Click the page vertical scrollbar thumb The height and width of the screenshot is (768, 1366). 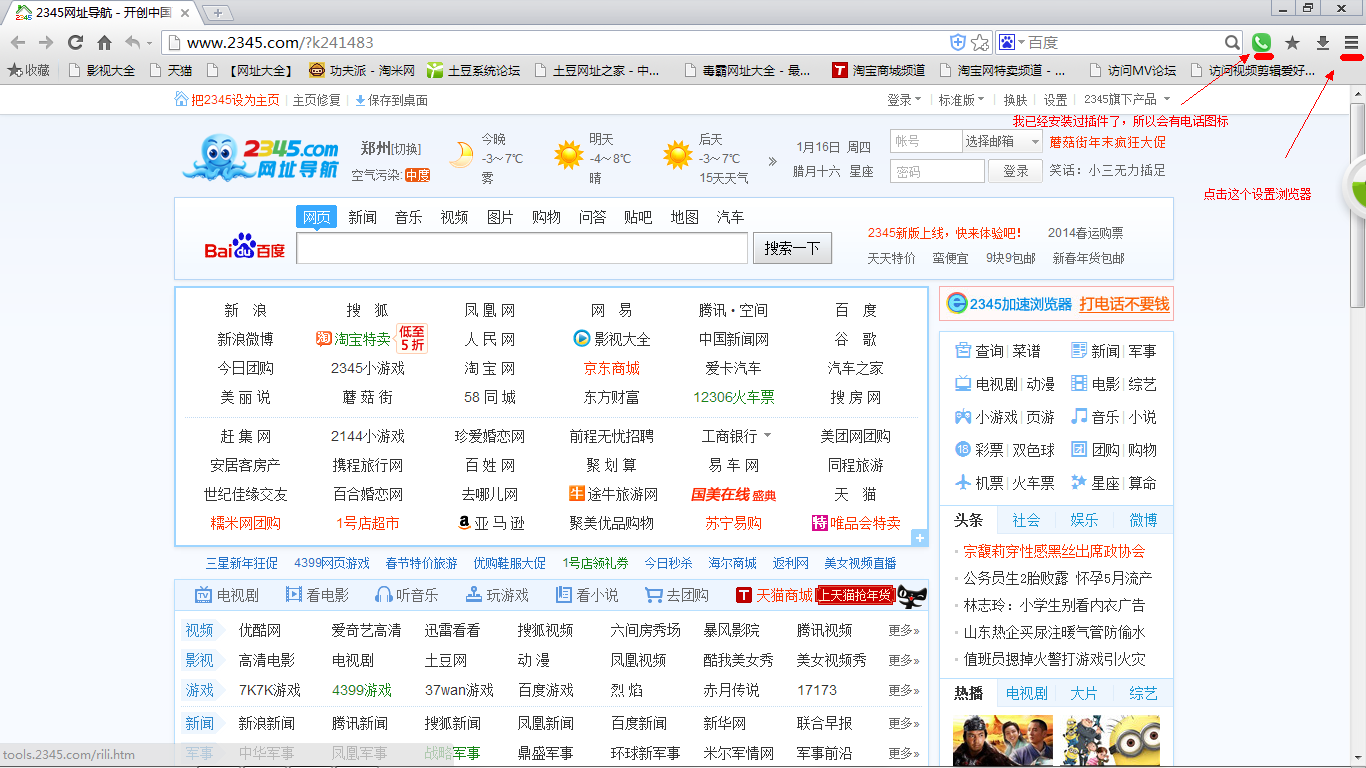[1358, 204]
